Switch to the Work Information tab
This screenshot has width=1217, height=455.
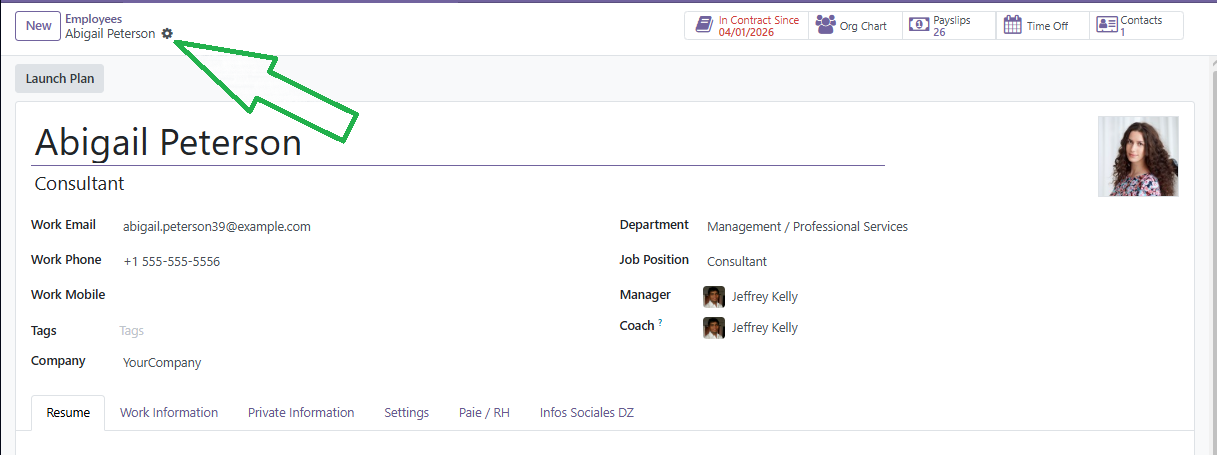click(169, 412)
